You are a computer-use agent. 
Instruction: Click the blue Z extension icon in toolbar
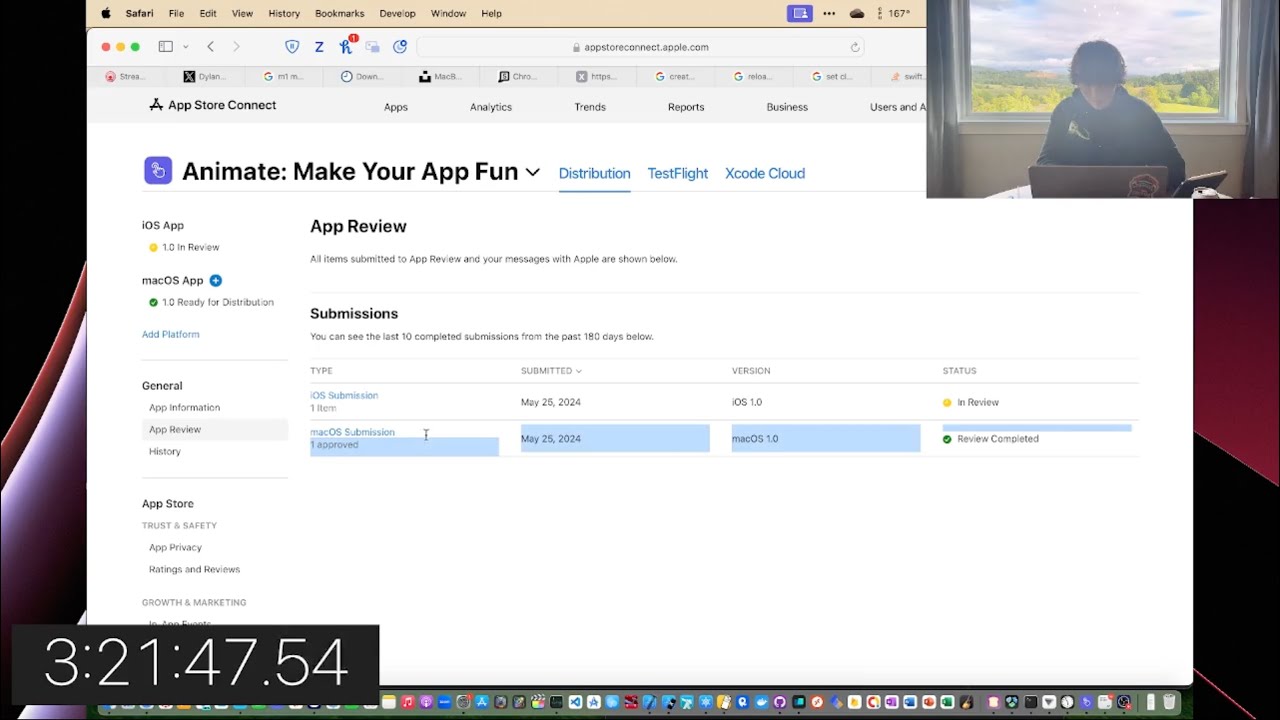tap(319, 47)
